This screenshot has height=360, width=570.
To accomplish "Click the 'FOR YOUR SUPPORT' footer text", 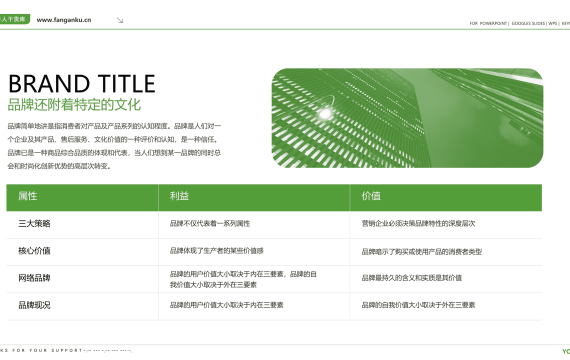I will 47,351.
